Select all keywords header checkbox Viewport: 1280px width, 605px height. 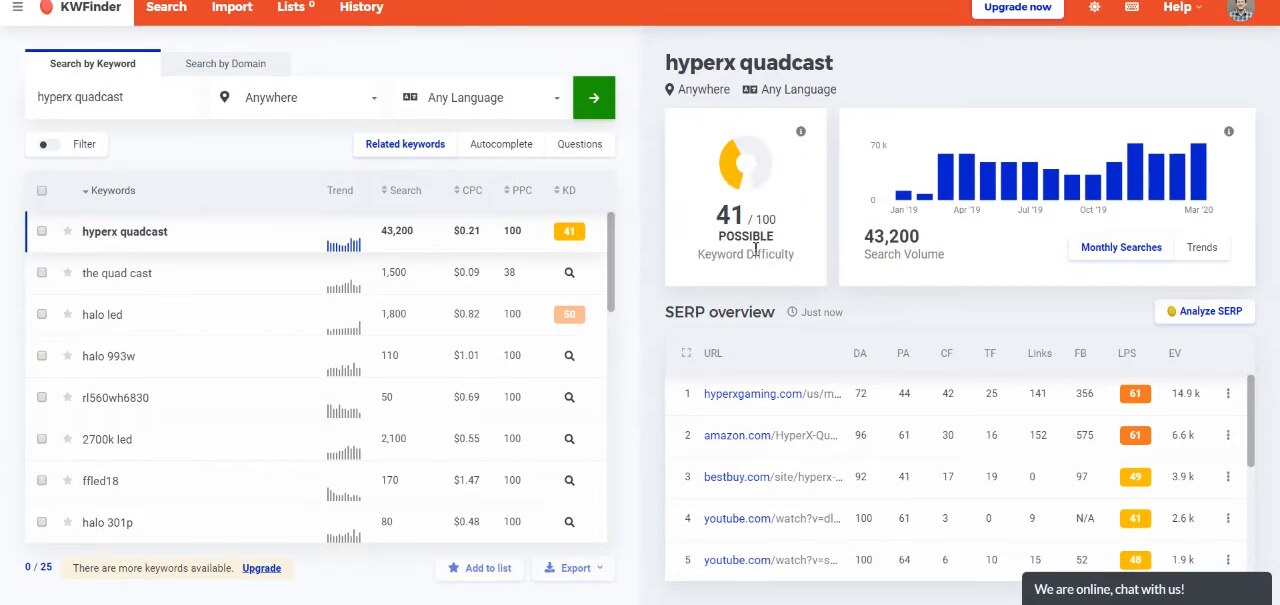[x=42, y=190]
